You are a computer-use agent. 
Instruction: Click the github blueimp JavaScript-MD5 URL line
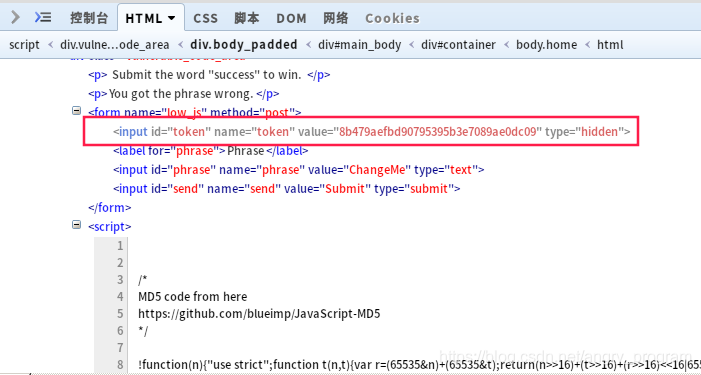click(x=259, y=313)
